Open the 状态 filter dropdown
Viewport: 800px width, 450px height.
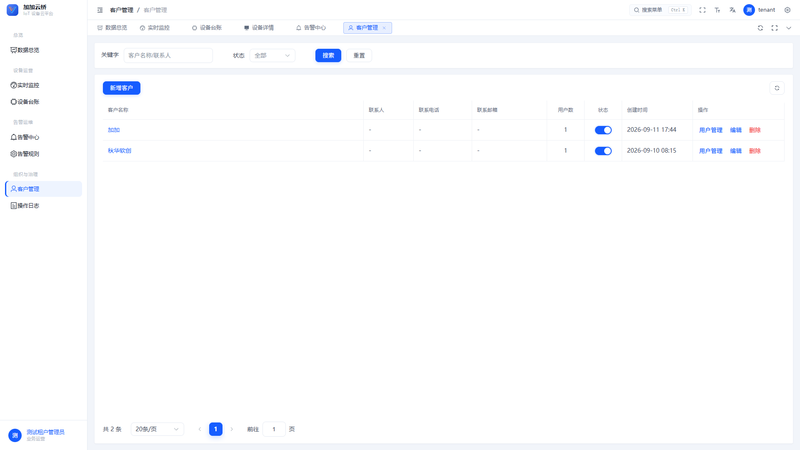[x=272, y=56]
